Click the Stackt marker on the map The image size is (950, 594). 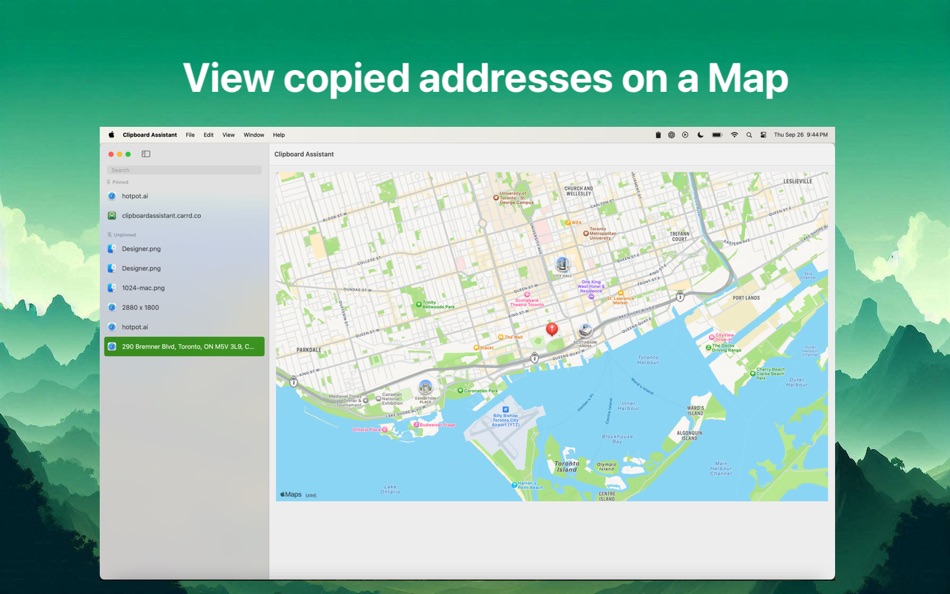(476, 347)
